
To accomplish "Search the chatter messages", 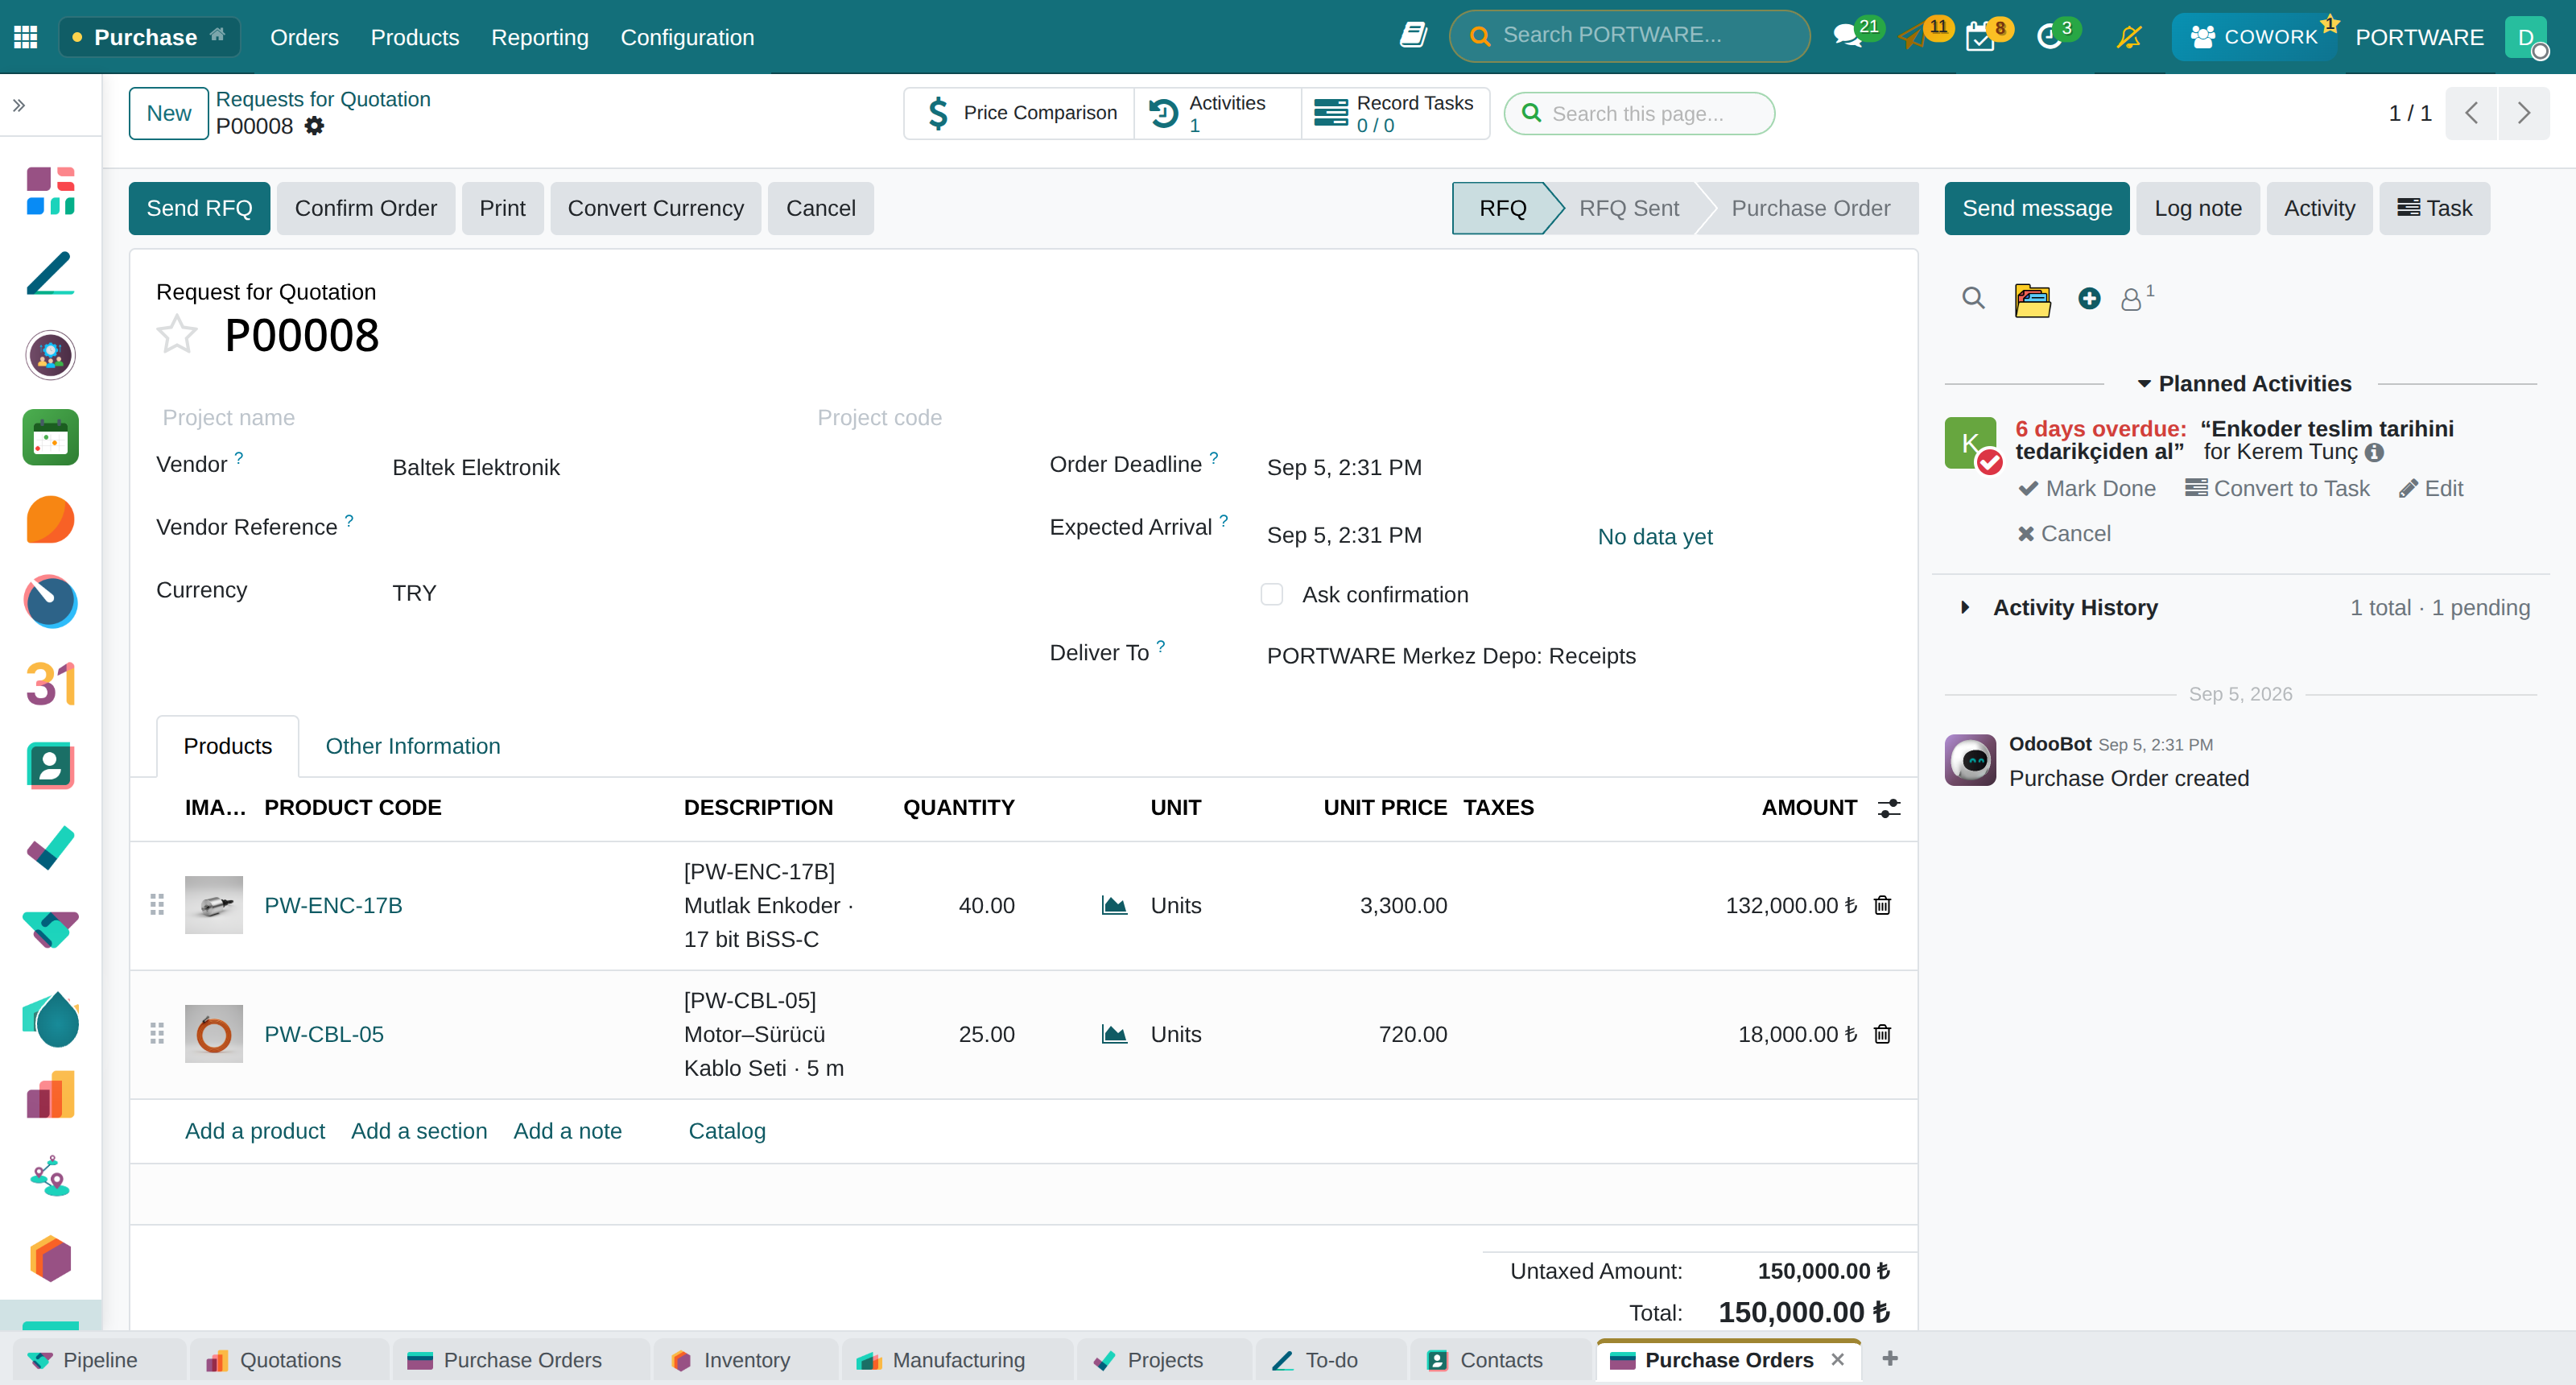I will 1973,298.
